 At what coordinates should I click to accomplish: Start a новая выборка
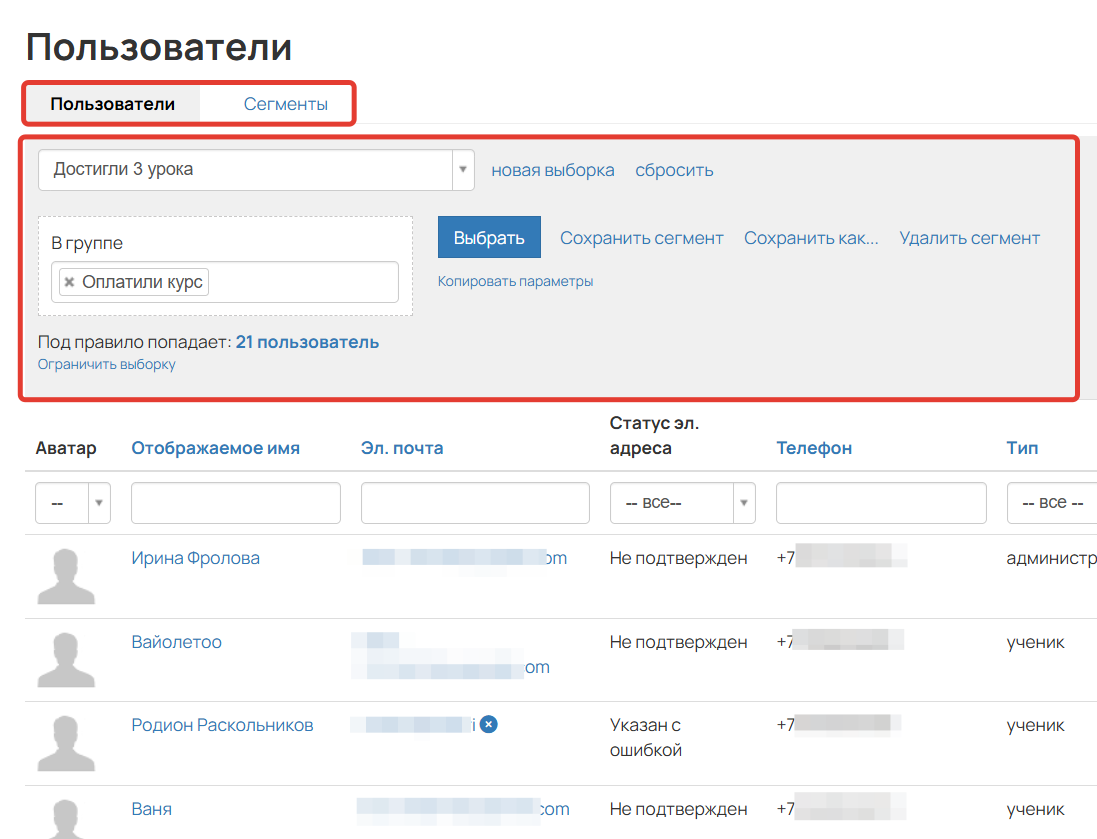click(551, 169)
